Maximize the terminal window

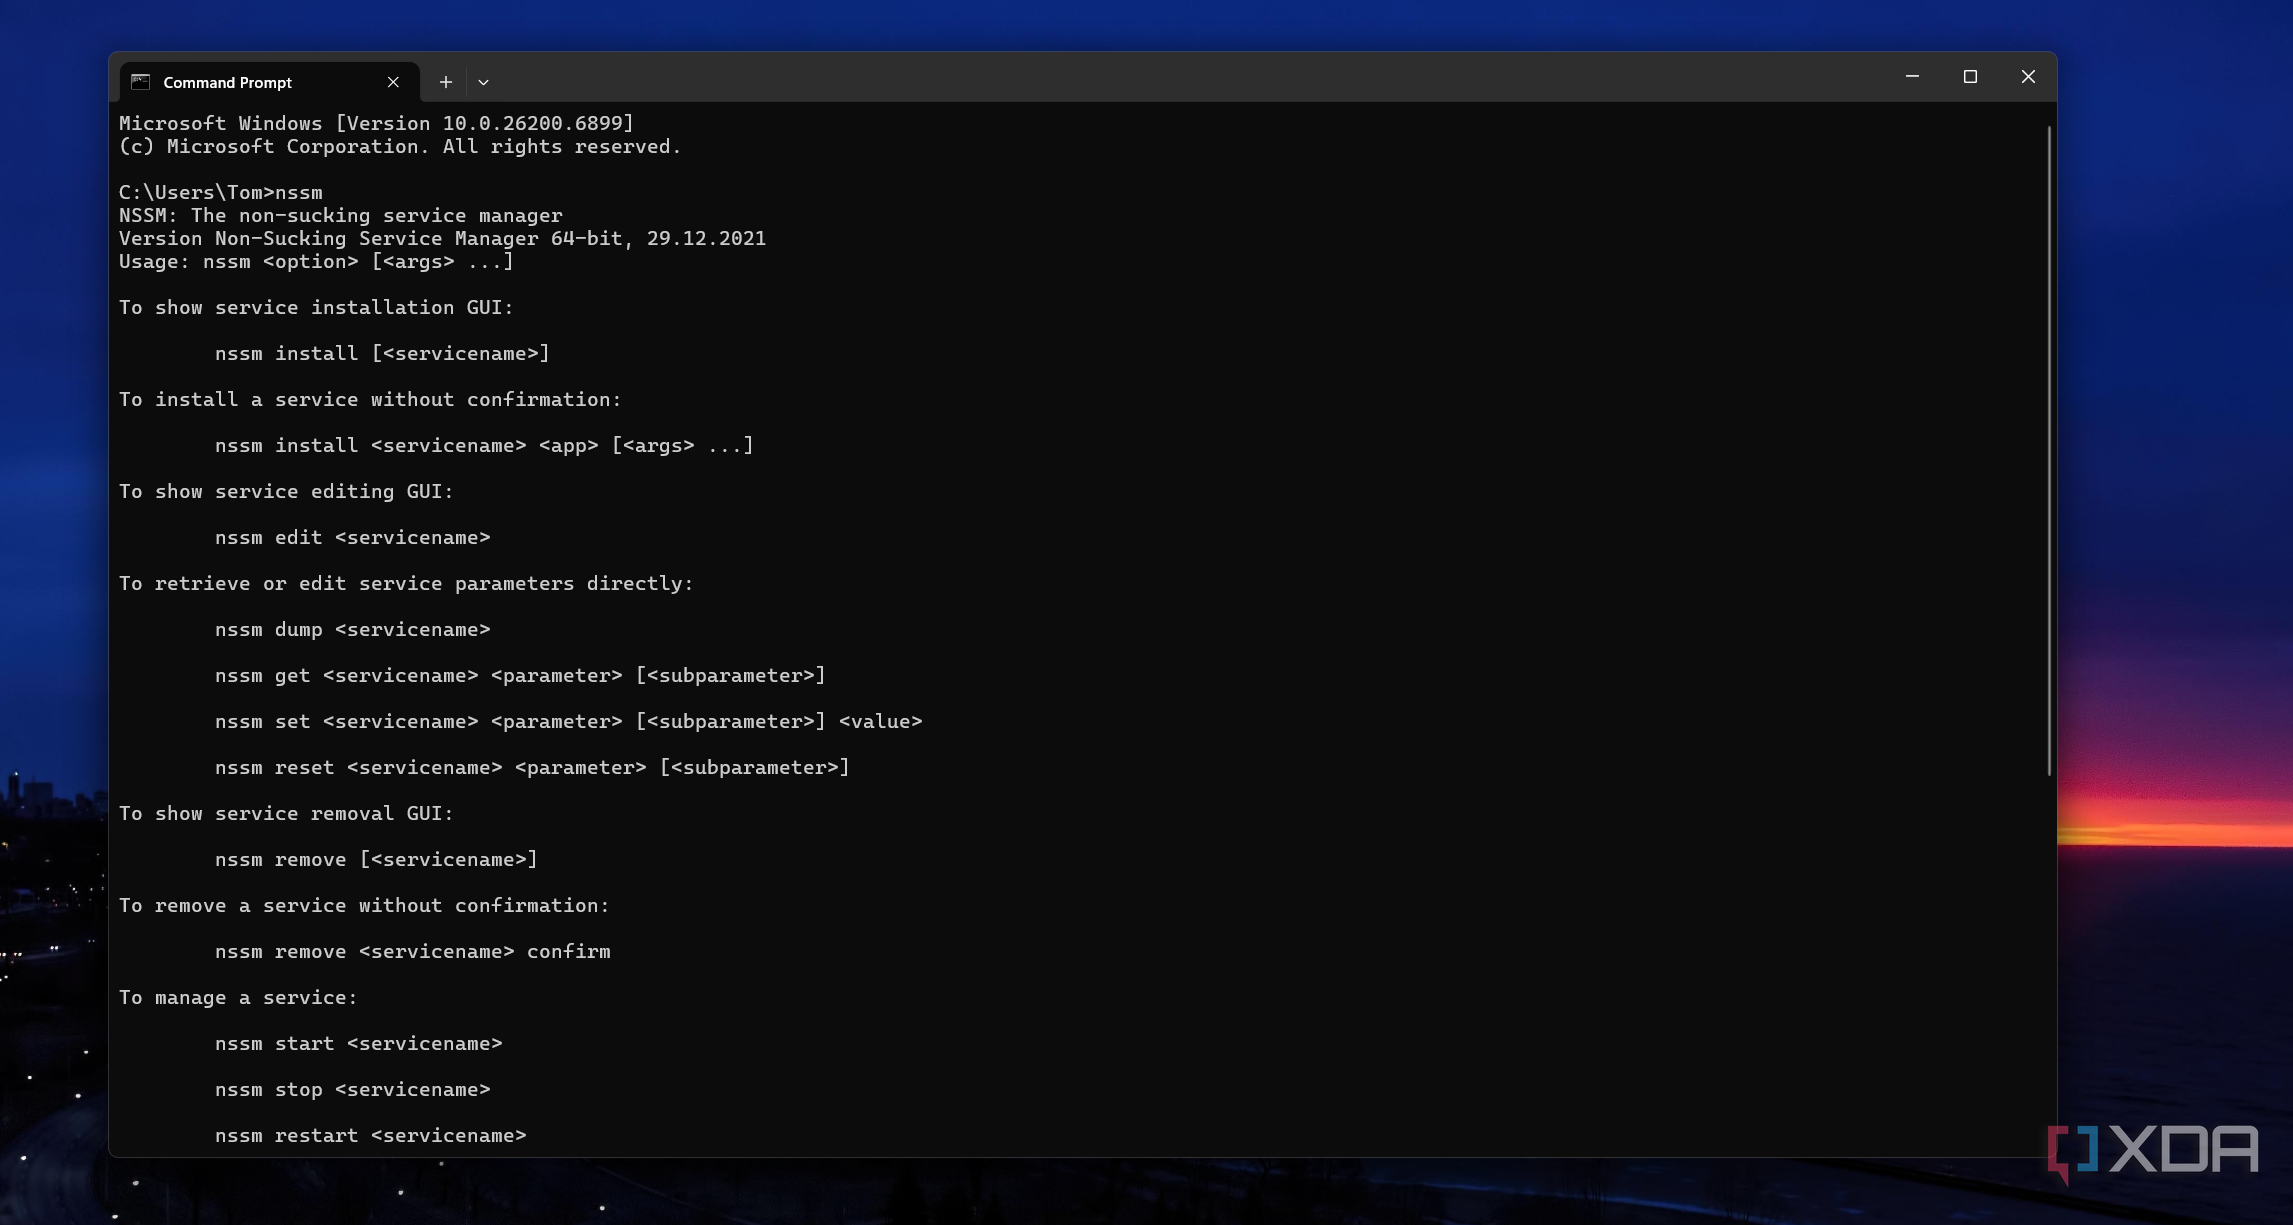point(1970,77)
